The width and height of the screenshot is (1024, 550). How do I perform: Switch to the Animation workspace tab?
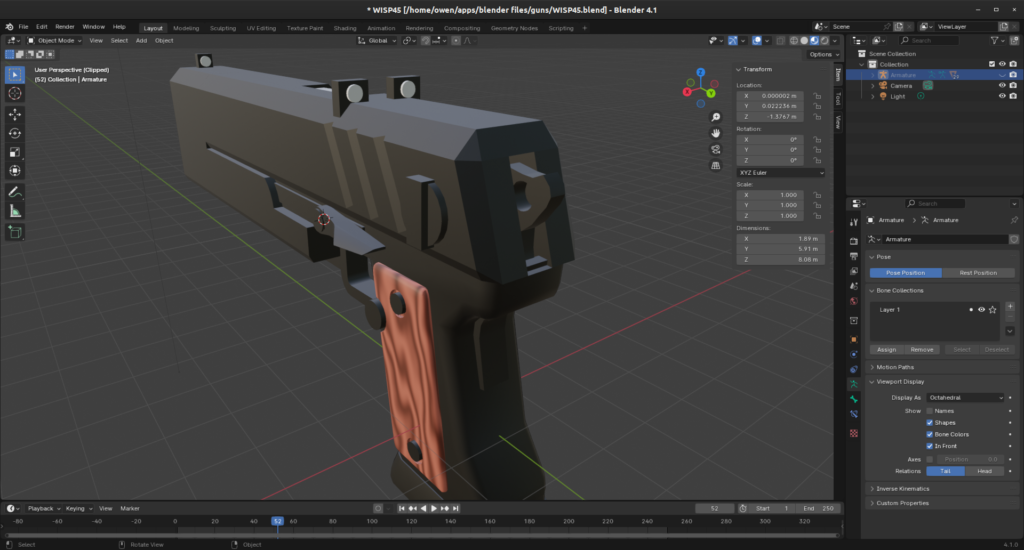tap(381, 28)
